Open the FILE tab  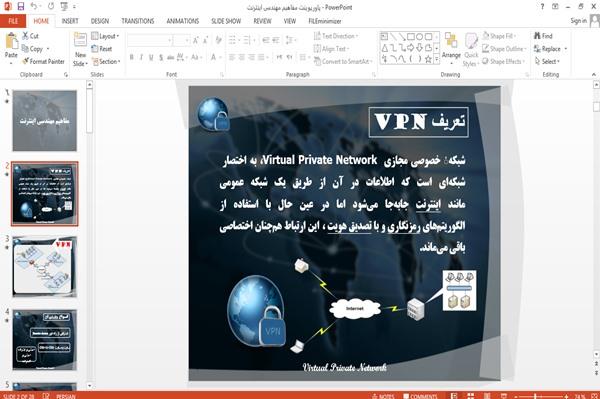(13, 21)
